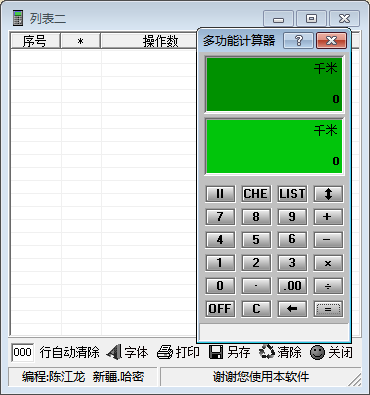The image size is (370, 395).
Task: Click the 序号 column header
Action: pos(35,41)
